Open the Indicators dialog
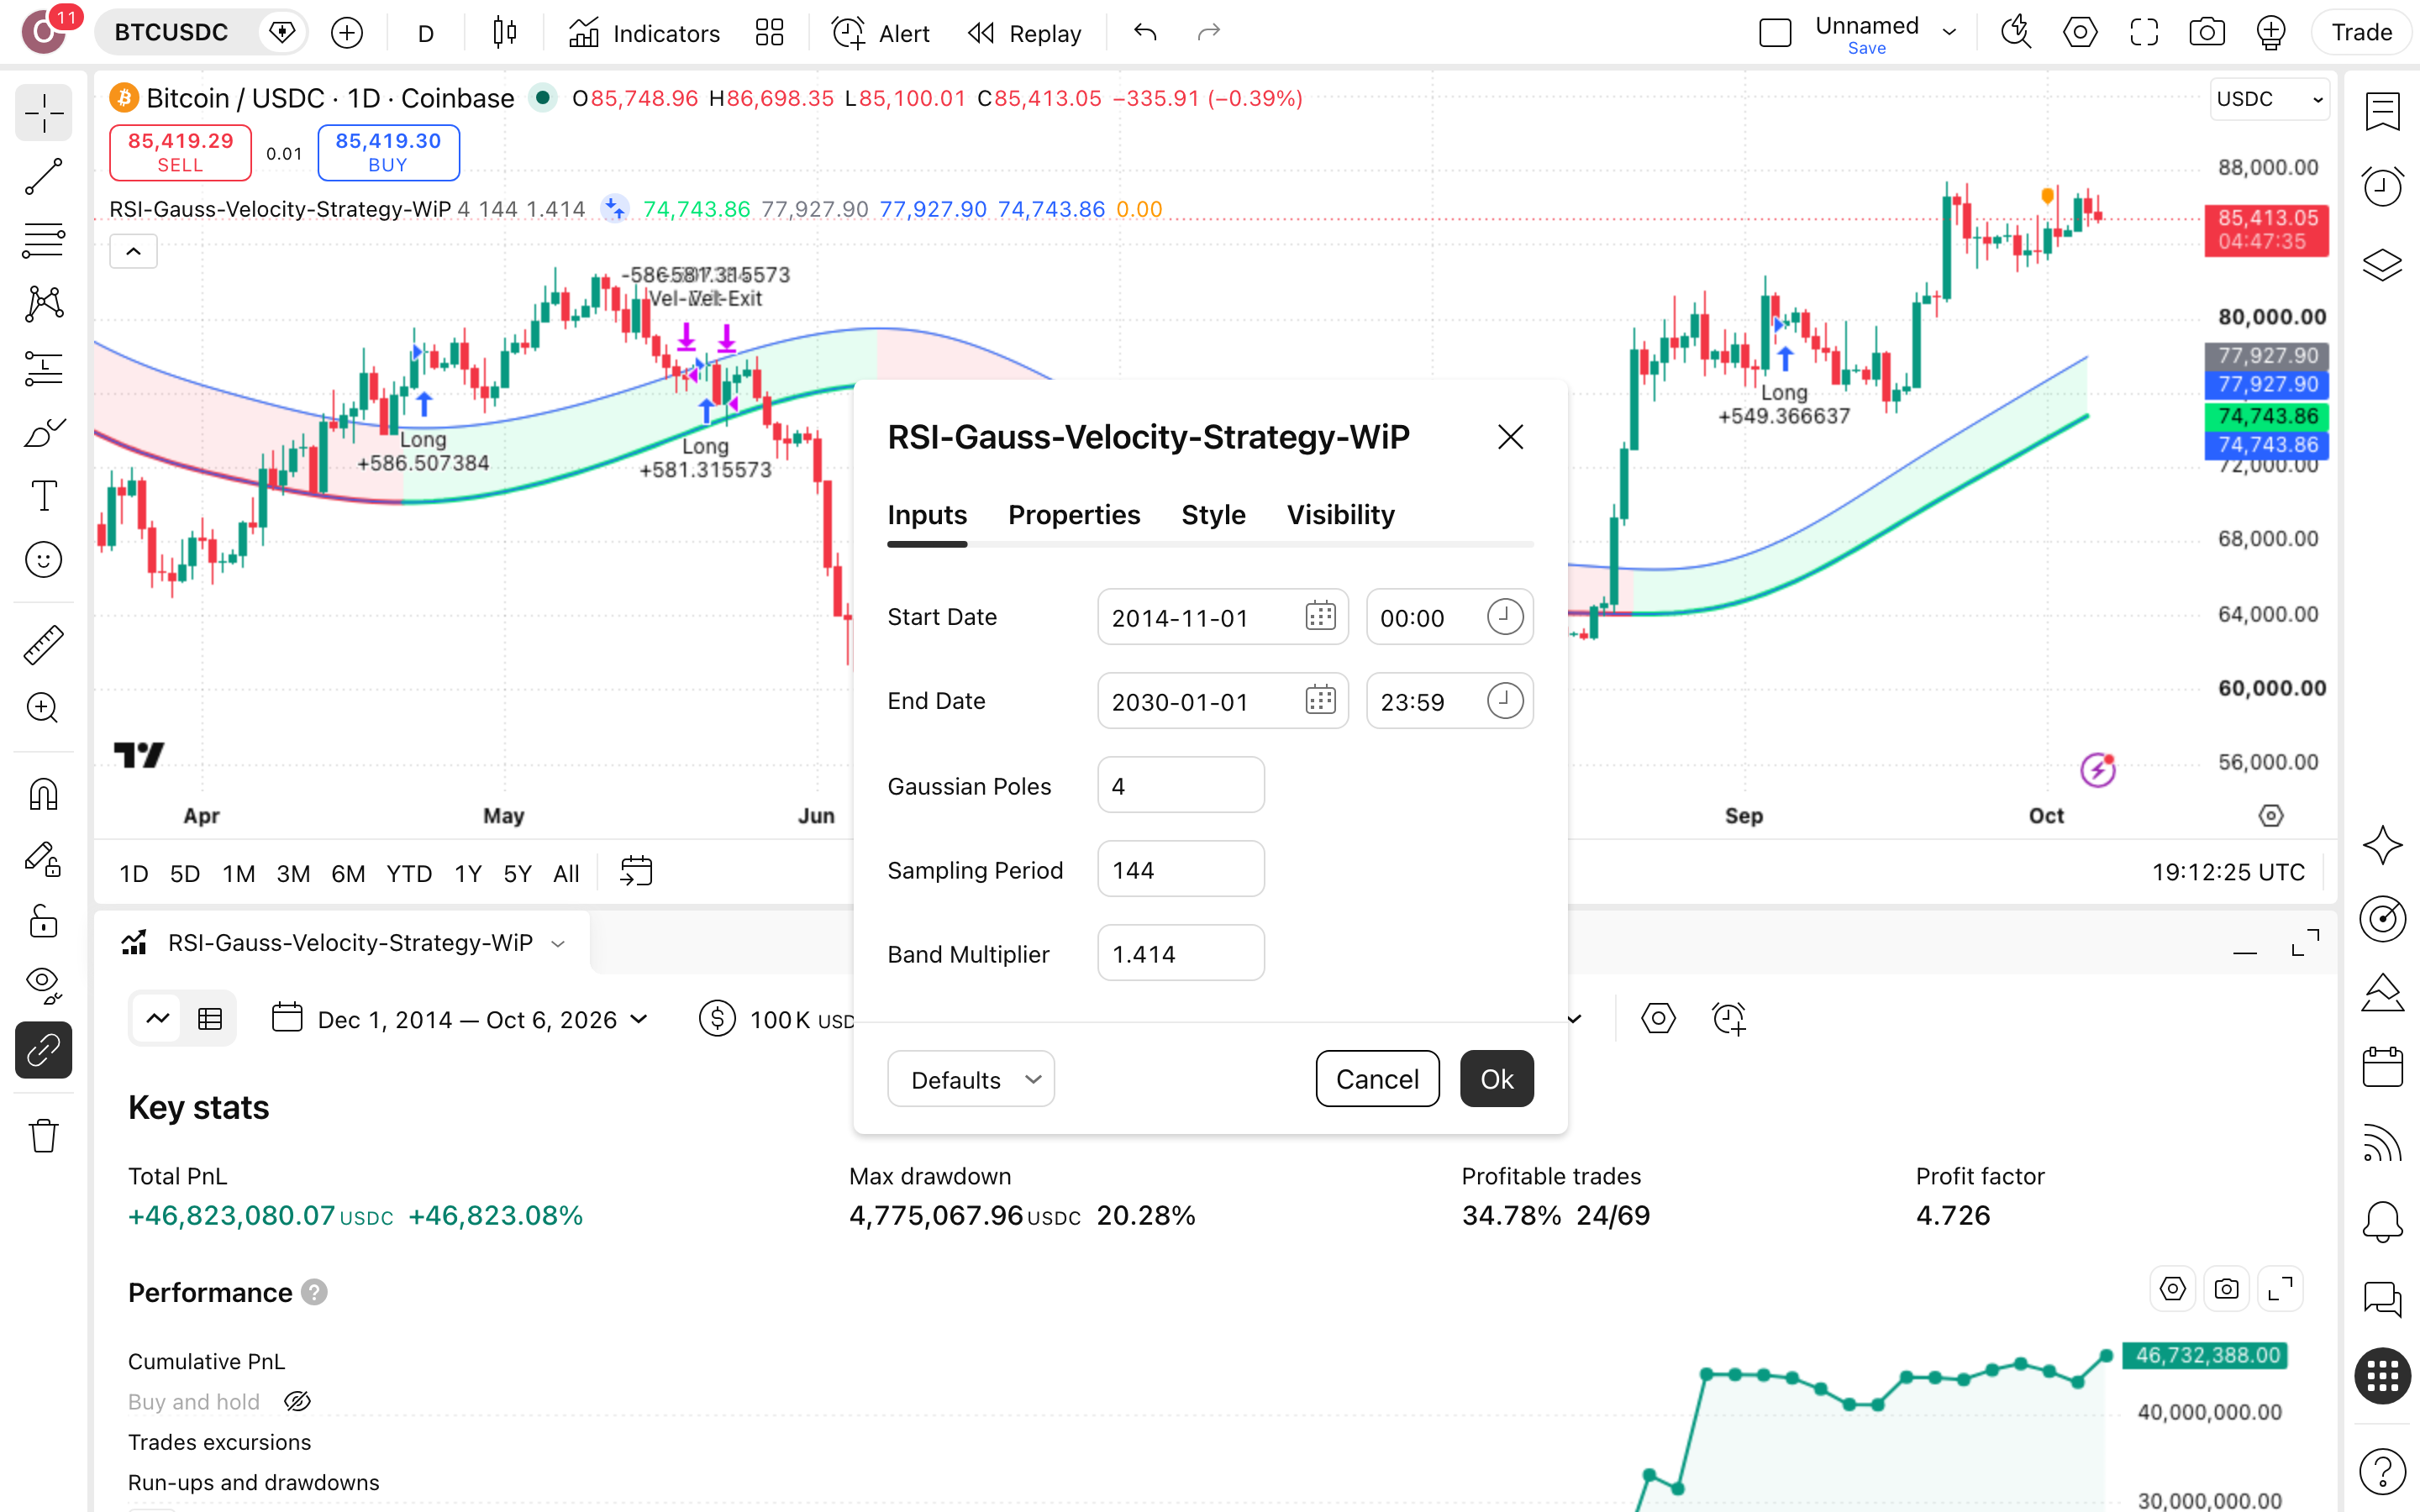The height and width of the screenshot is (1512, 2420). click(x=644, y=33)
